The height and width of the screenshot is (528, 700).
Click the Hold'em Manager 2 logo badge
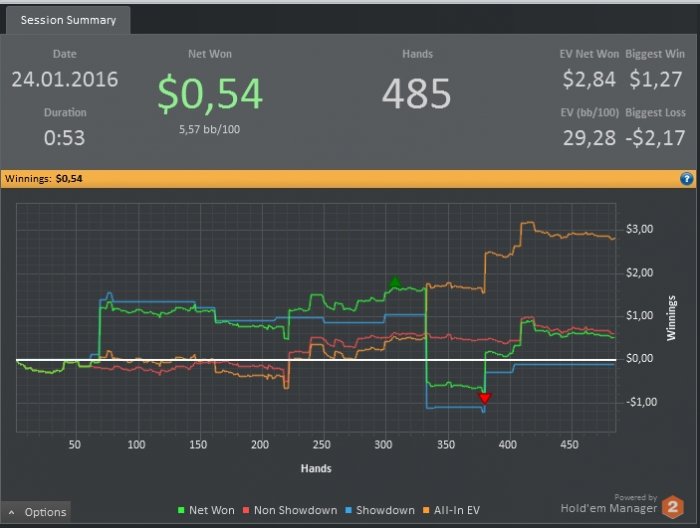point(673,507)
